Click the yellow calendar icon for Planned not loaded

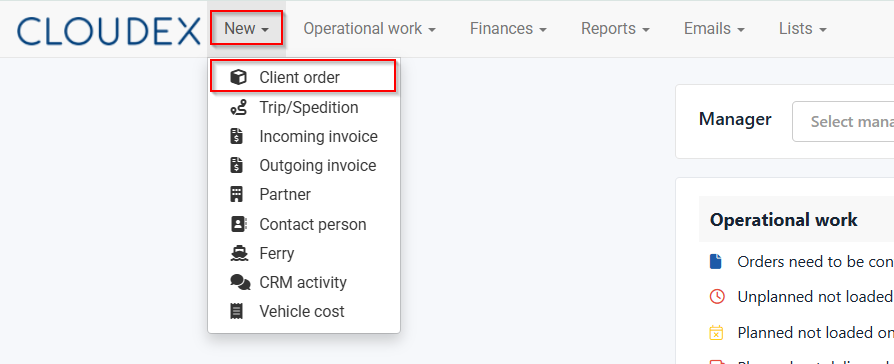[716, 333]
